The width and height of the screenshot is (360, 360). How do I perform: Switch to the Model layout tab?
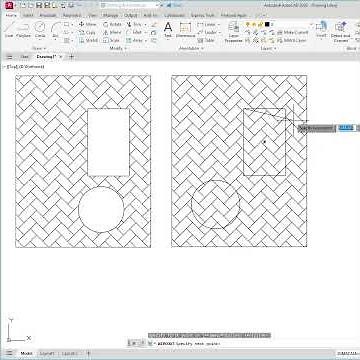[x=27, y=353]
